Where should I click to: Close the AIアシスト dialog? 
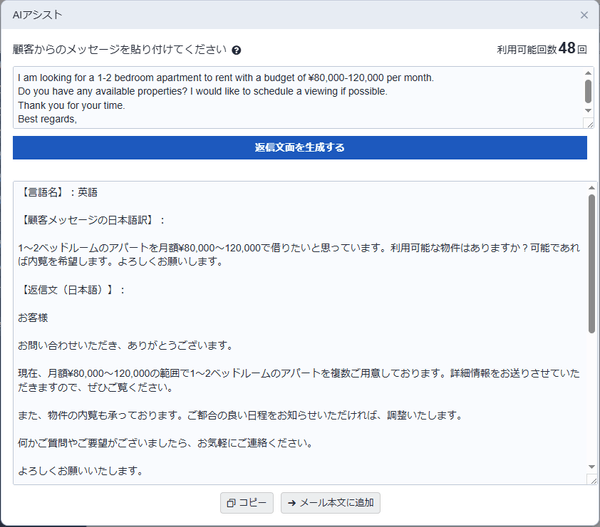point(584,15)
